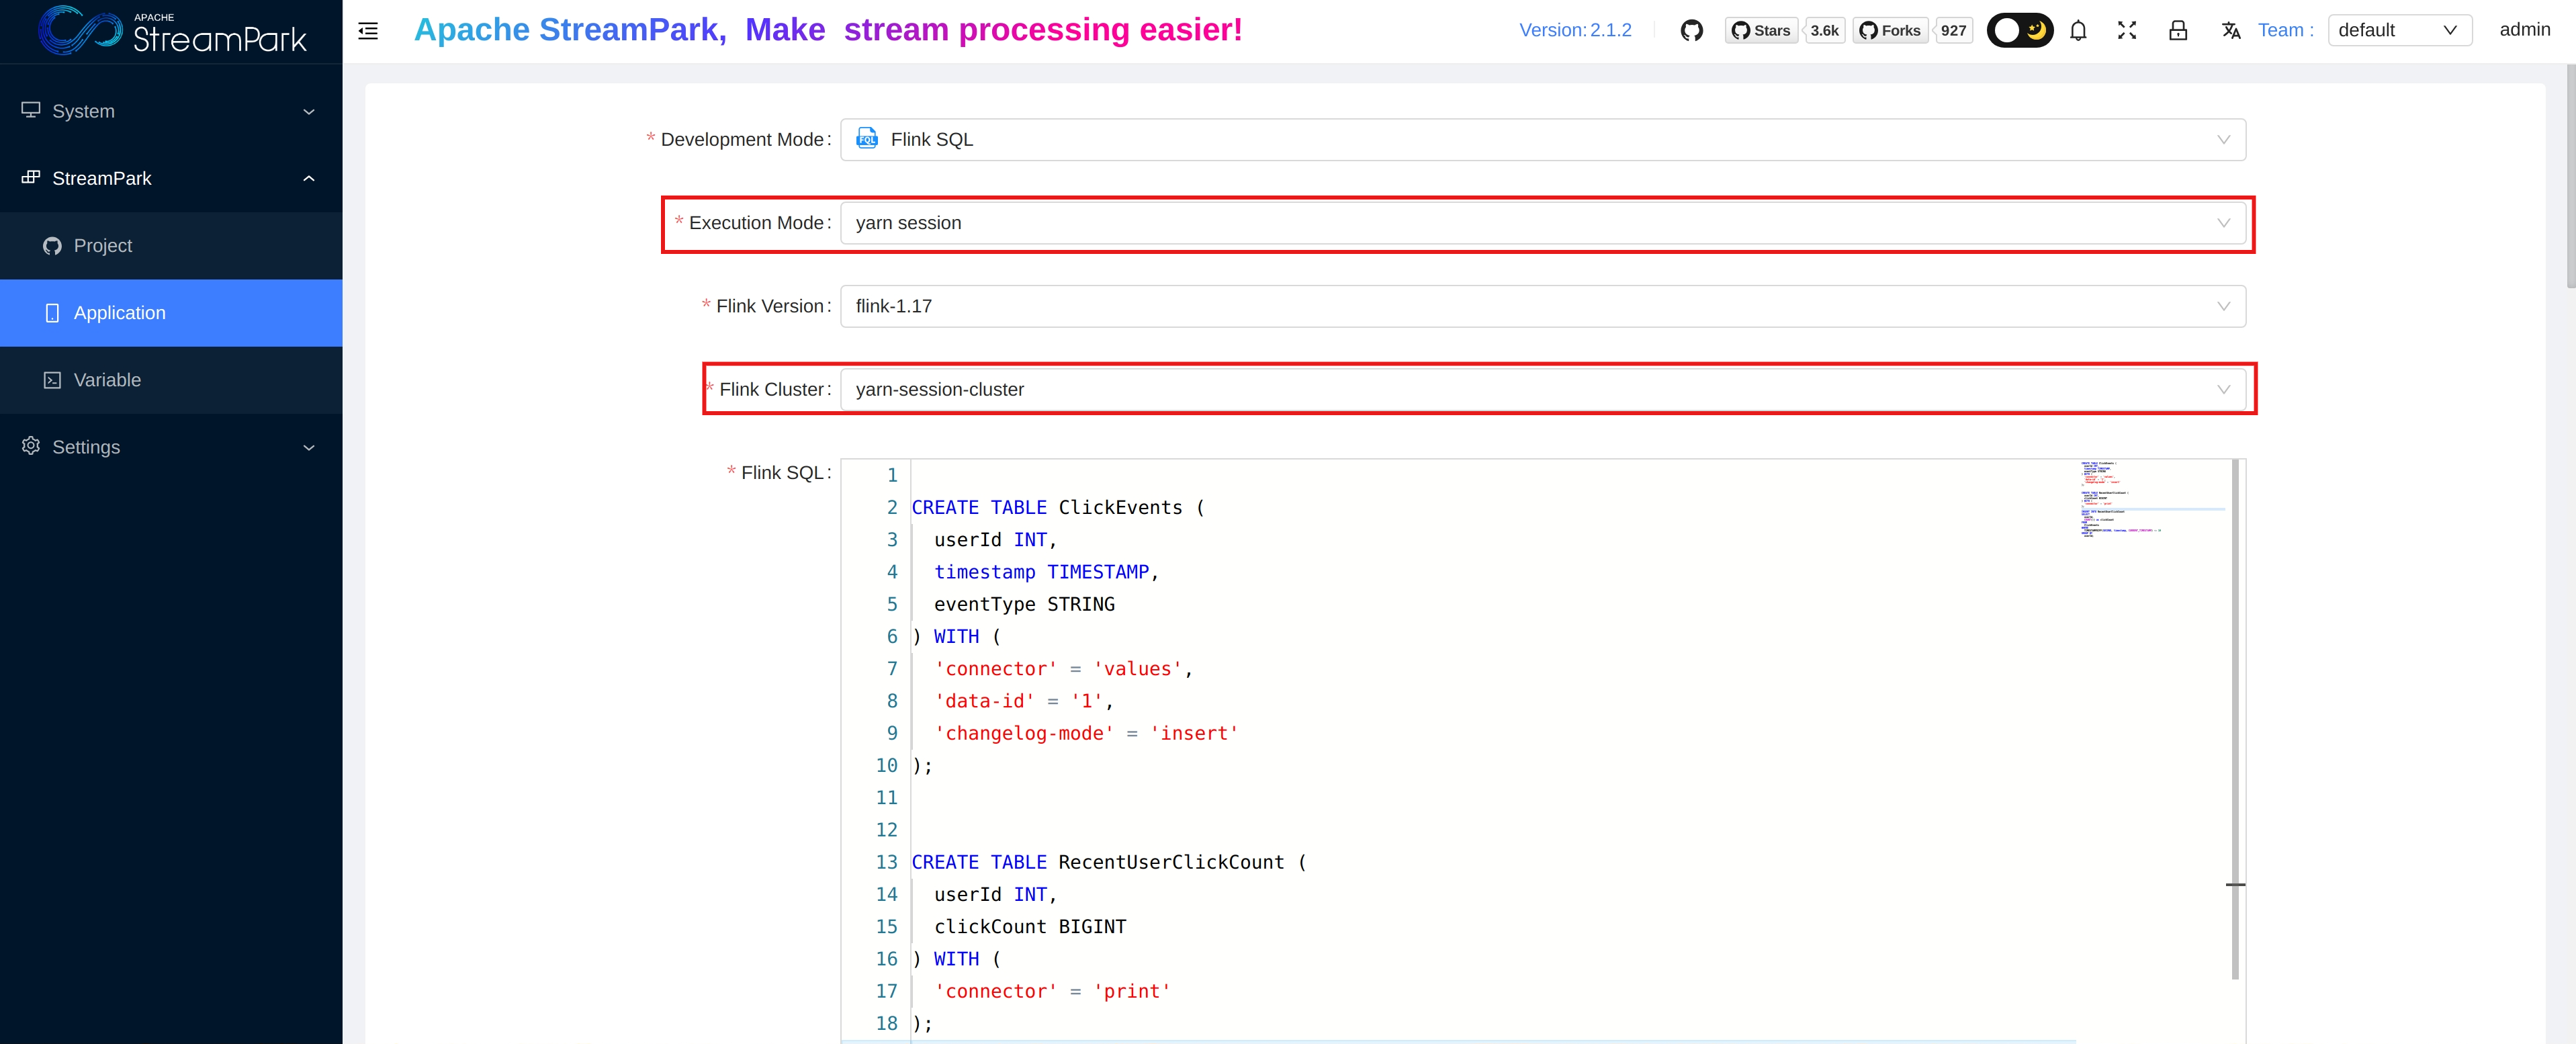Open the Development Mode dropdown

click(x=1542, y=140)
